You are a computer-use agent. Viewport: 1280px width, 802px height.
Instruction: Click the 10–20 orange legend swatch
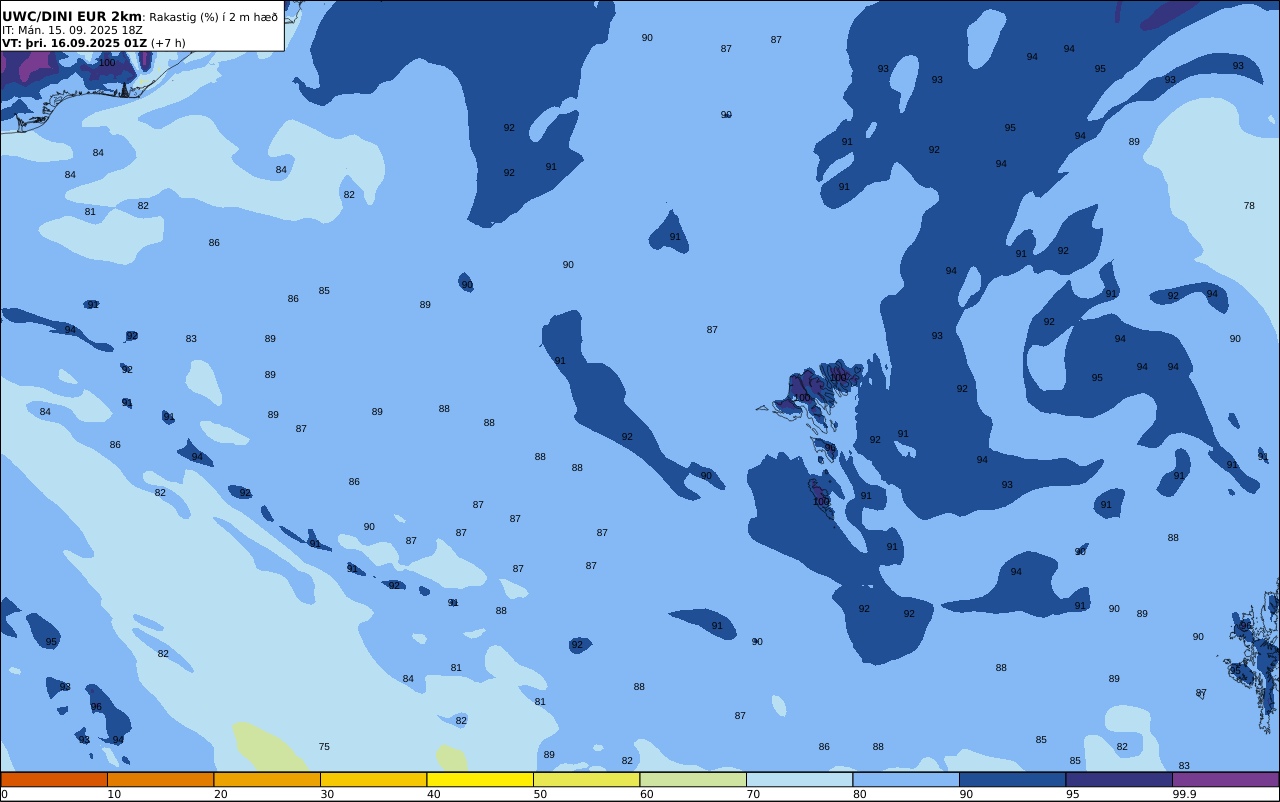point(161,779)
